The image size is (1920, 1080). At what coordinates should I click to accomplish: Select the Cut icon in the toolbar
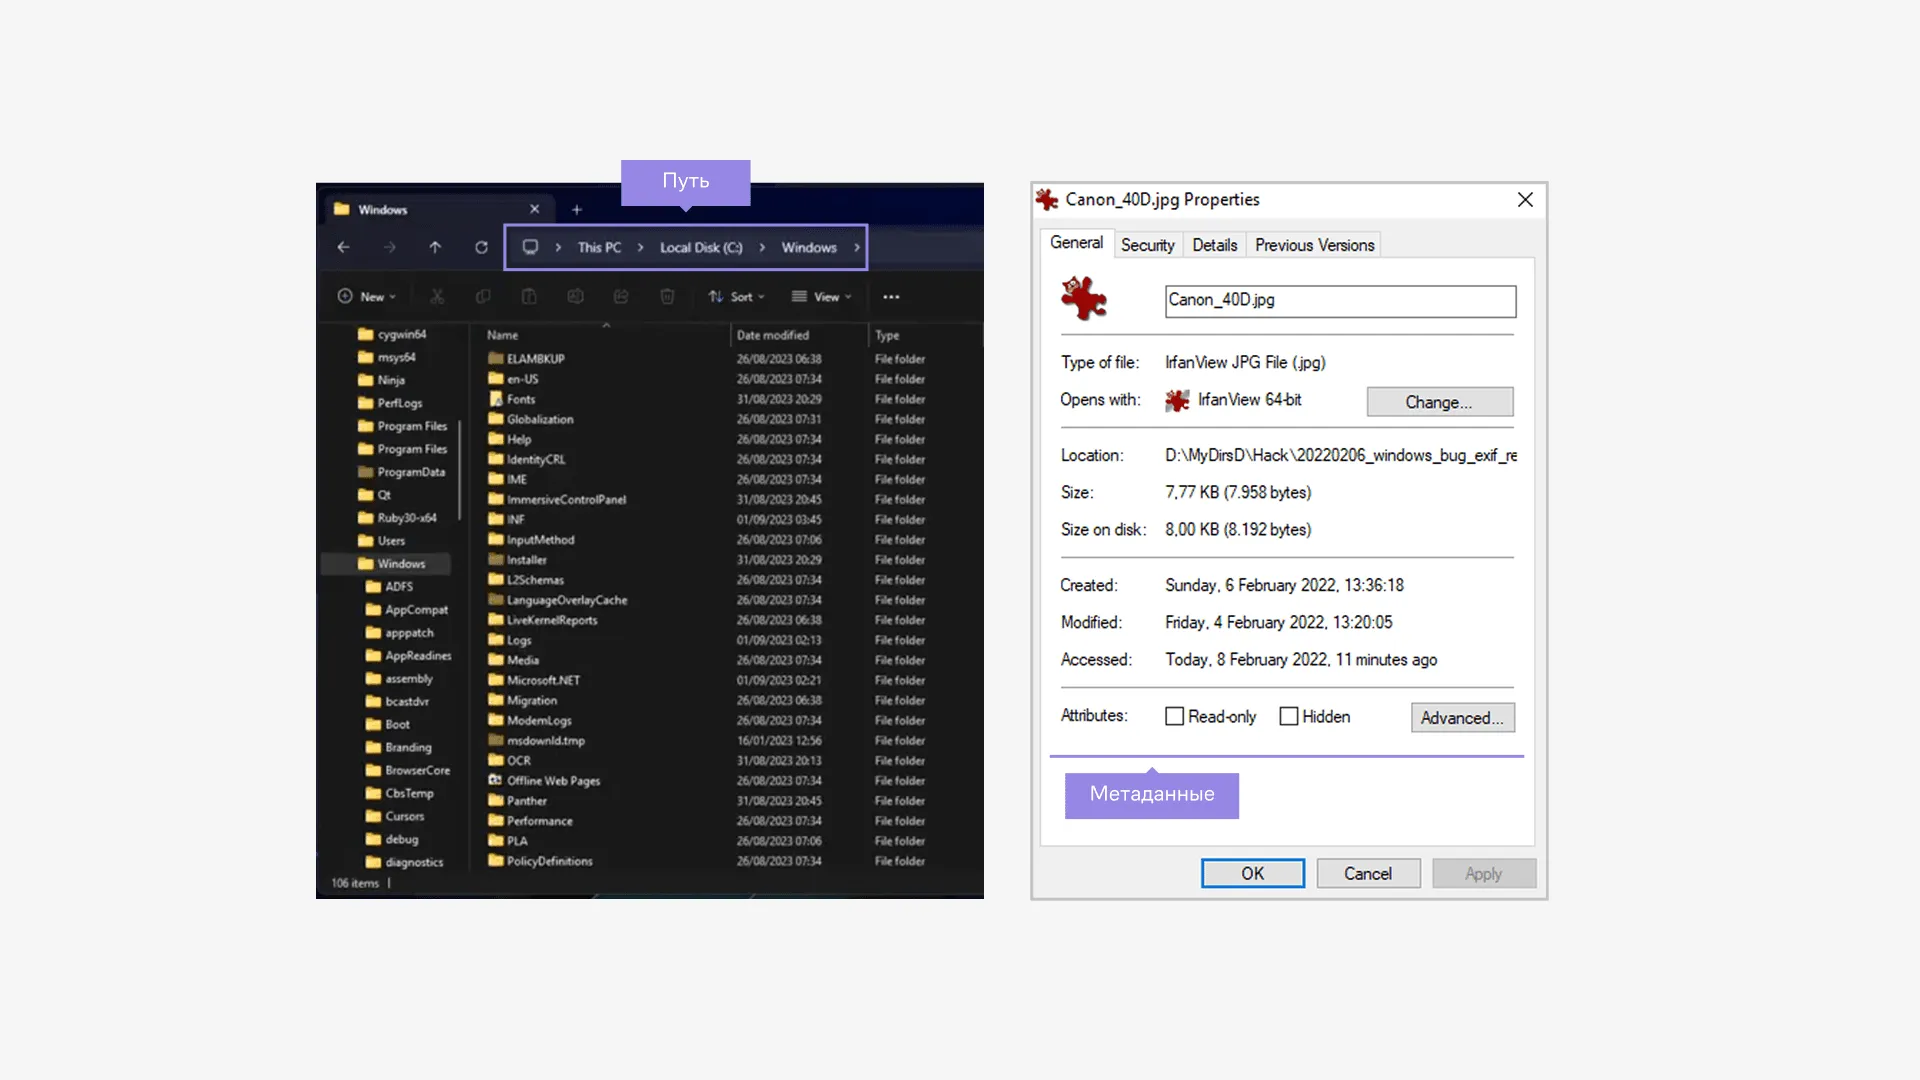pos(438,296)
